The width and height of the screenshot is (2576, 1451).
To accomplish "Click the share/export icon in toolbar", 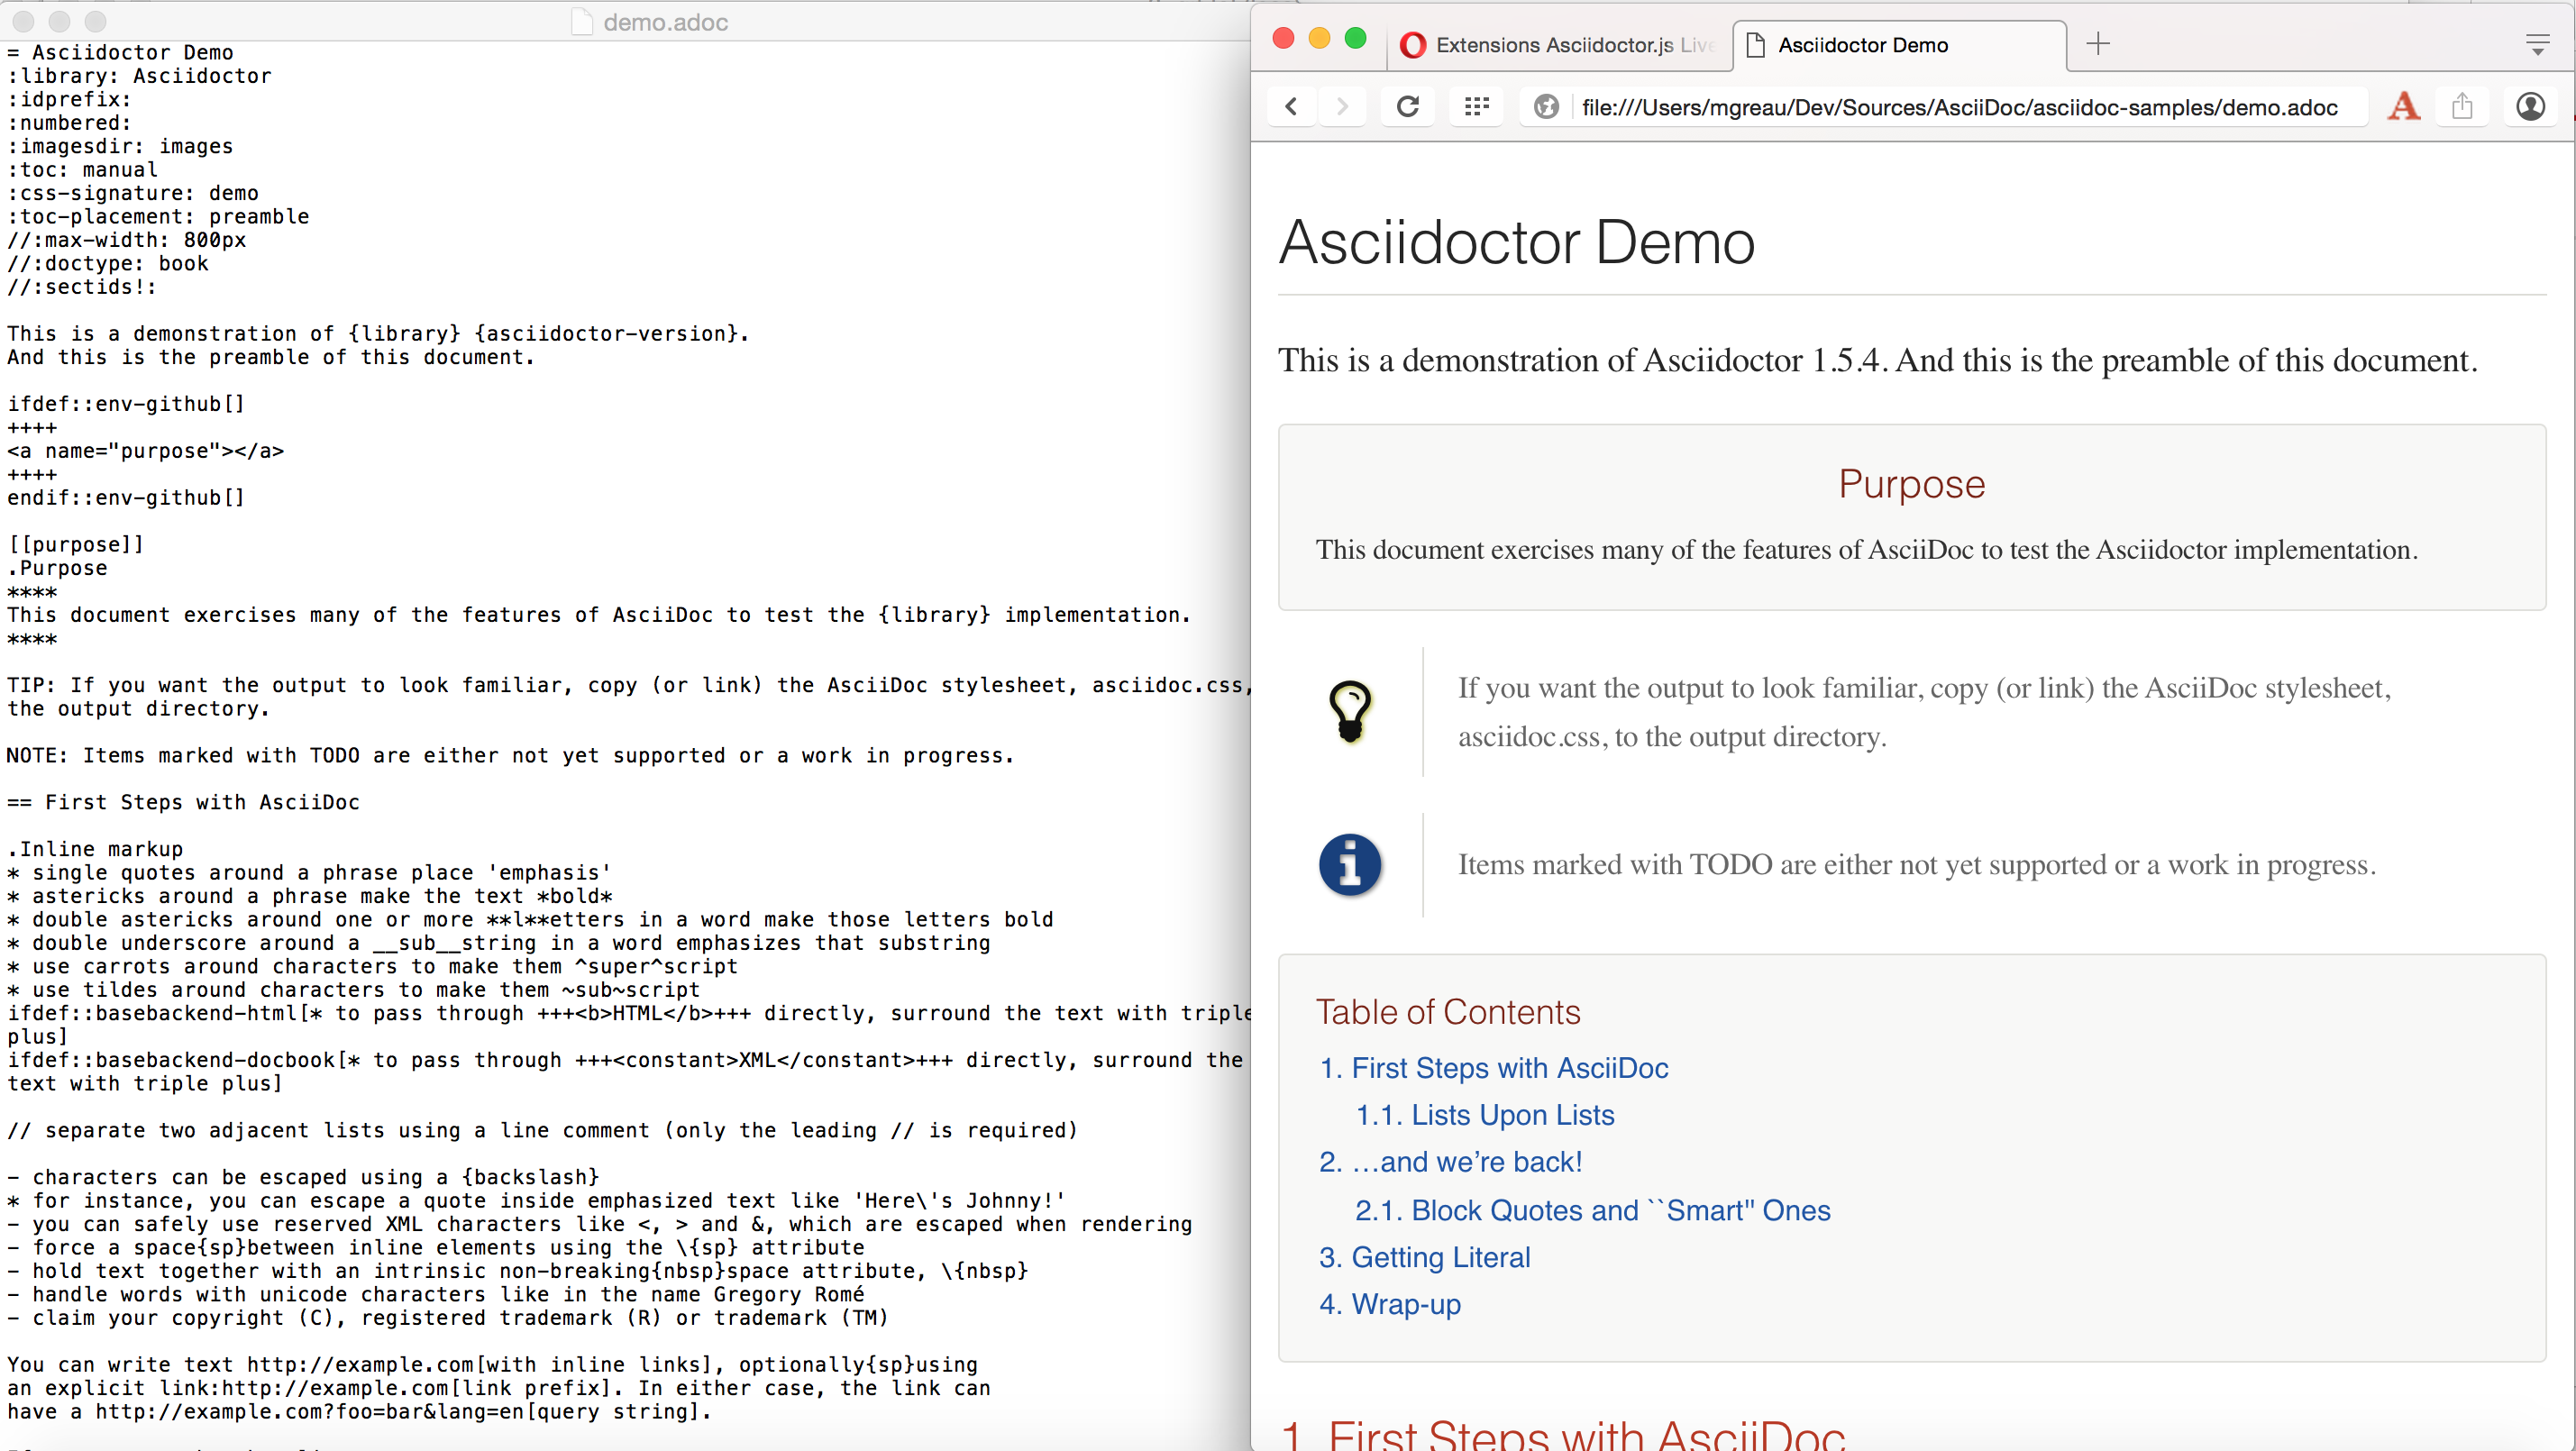I will [2462, 106].
